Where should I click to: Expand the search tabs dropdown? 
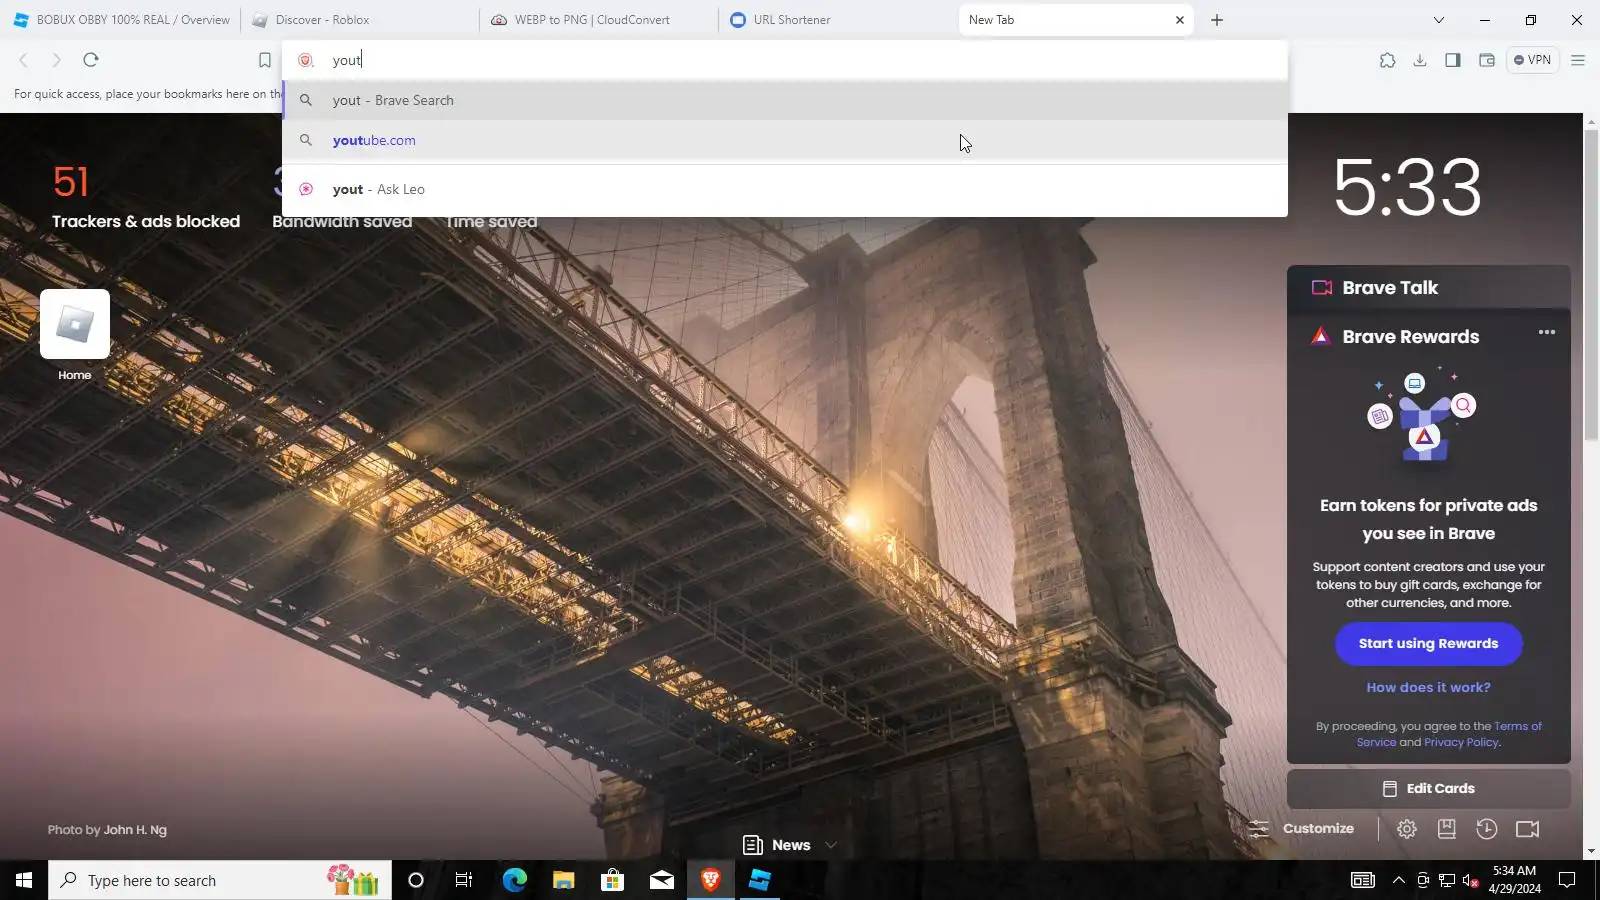[1439, 20]
